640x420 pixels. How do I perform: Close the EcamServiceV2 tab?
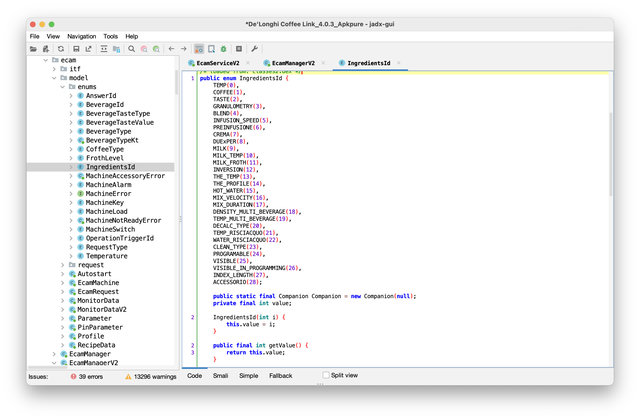click(x=248, y=63)
